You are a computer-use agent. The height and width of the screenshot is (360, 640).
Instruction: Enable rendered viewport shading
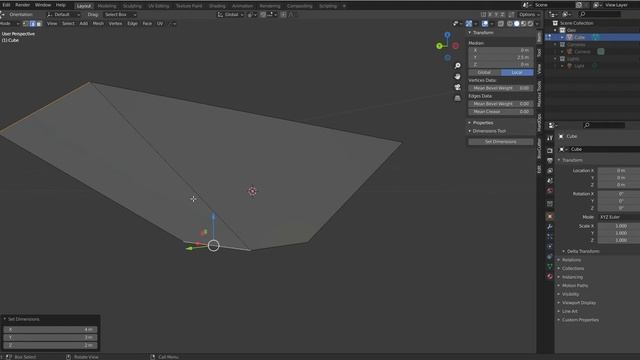530,24
